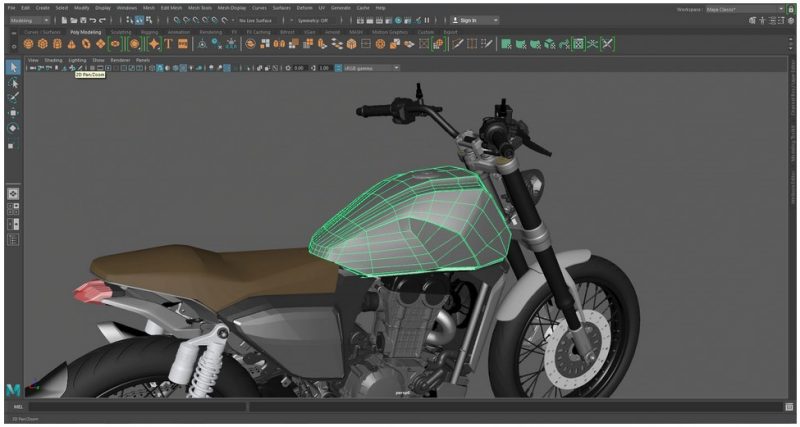Create a polygon torus from the shelf

(86, 44)
